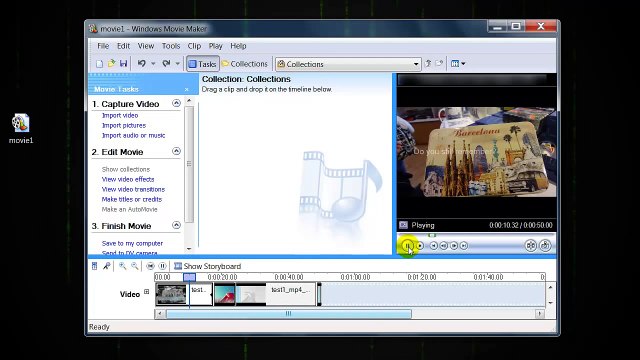
Task: Toggle the Collections pane button
Action: click(x=244, y=64)
